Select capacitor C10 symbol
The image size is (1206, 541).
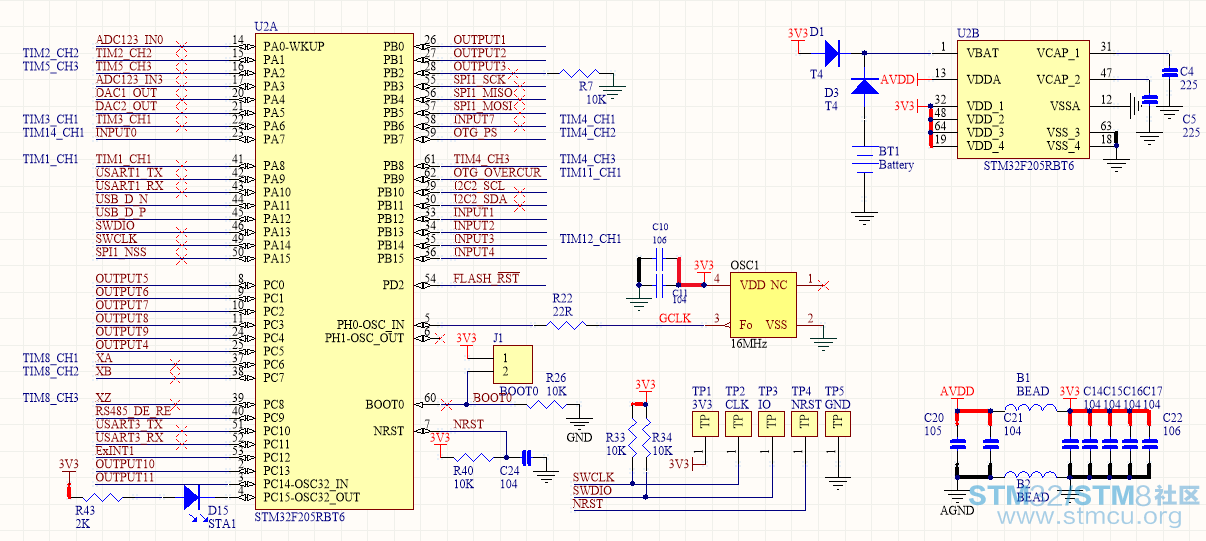tap(659, 261)
